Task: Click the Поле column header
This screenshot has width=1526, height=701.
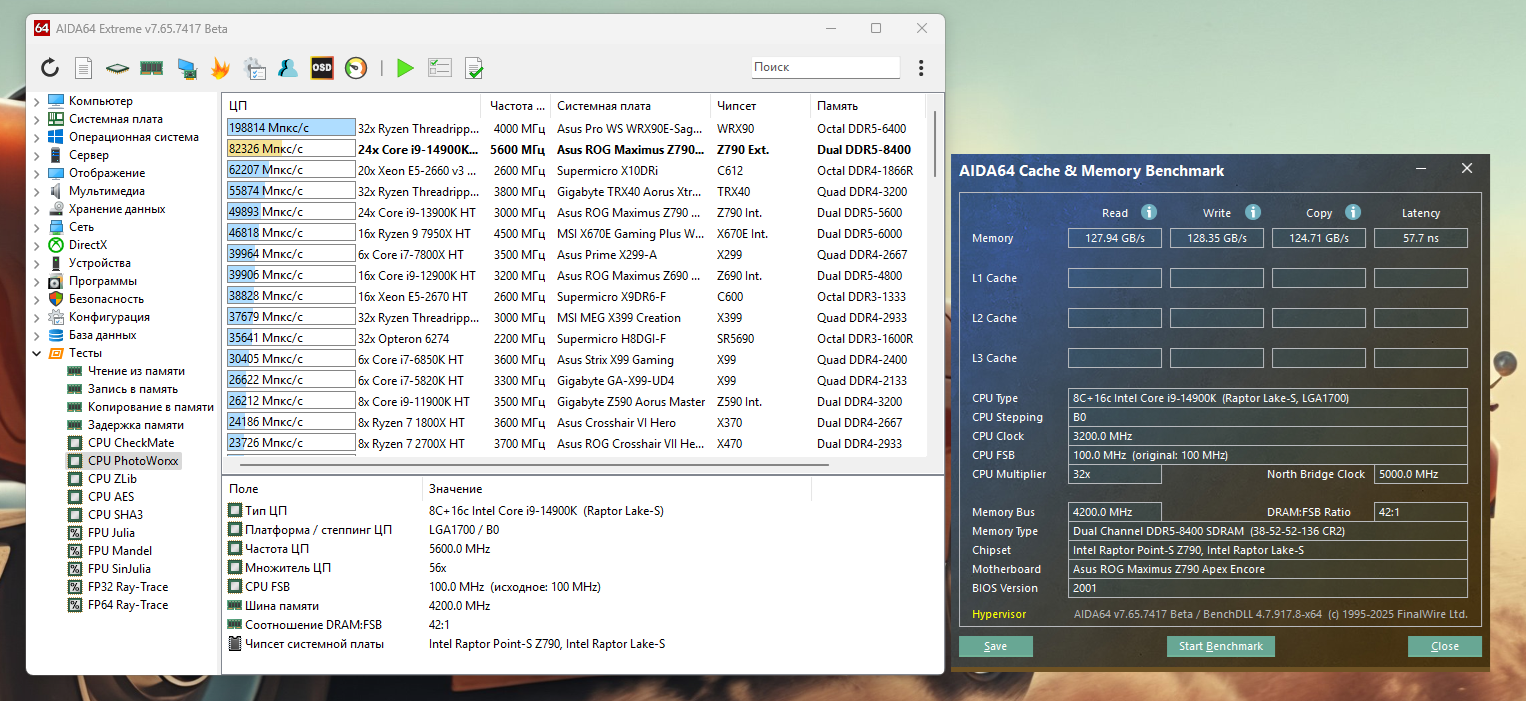Action: pos(322,489)
